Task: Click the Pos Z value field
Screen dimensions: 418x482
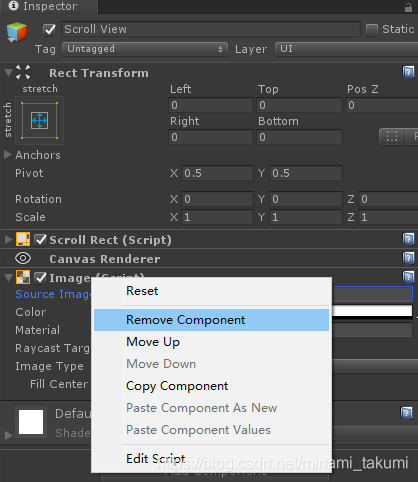Action: (x=382, y=105)
